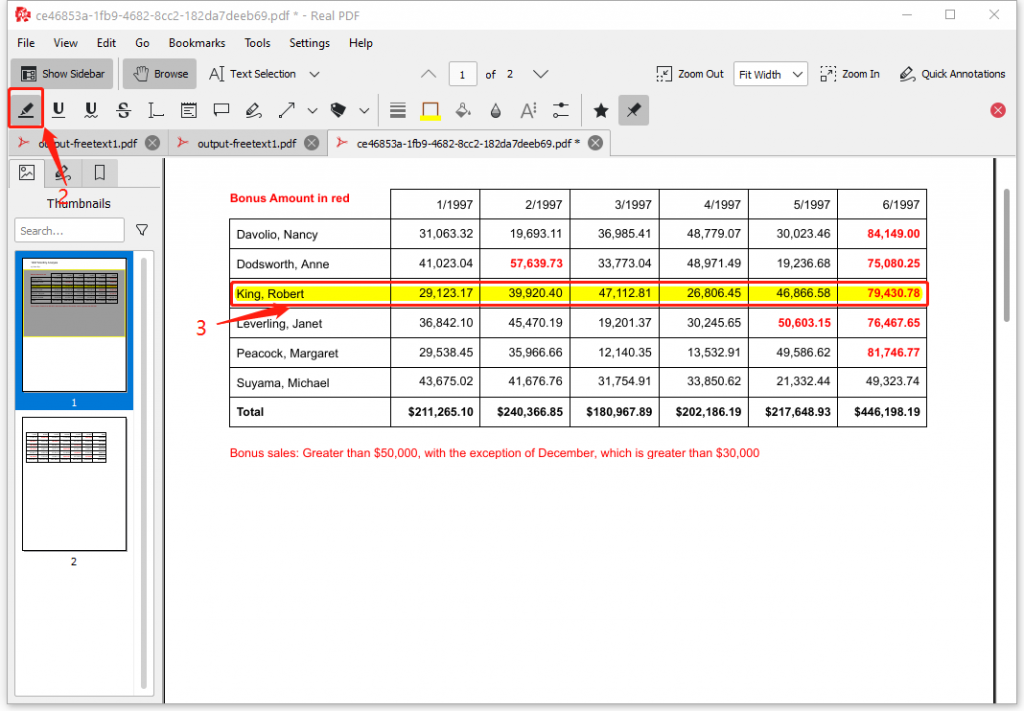Switch to the output-freetext1.pdf second tab
This screenshot has height=711, width=1024.
pyautogui.click(x=246, y=143)
